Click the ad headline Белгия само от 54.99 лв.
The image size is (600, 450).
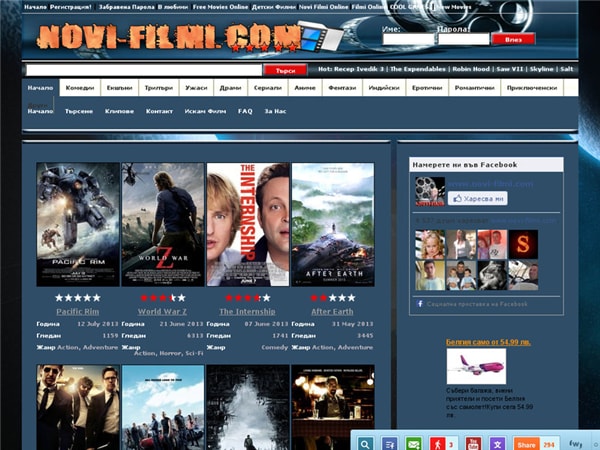[x=488, y=342]
